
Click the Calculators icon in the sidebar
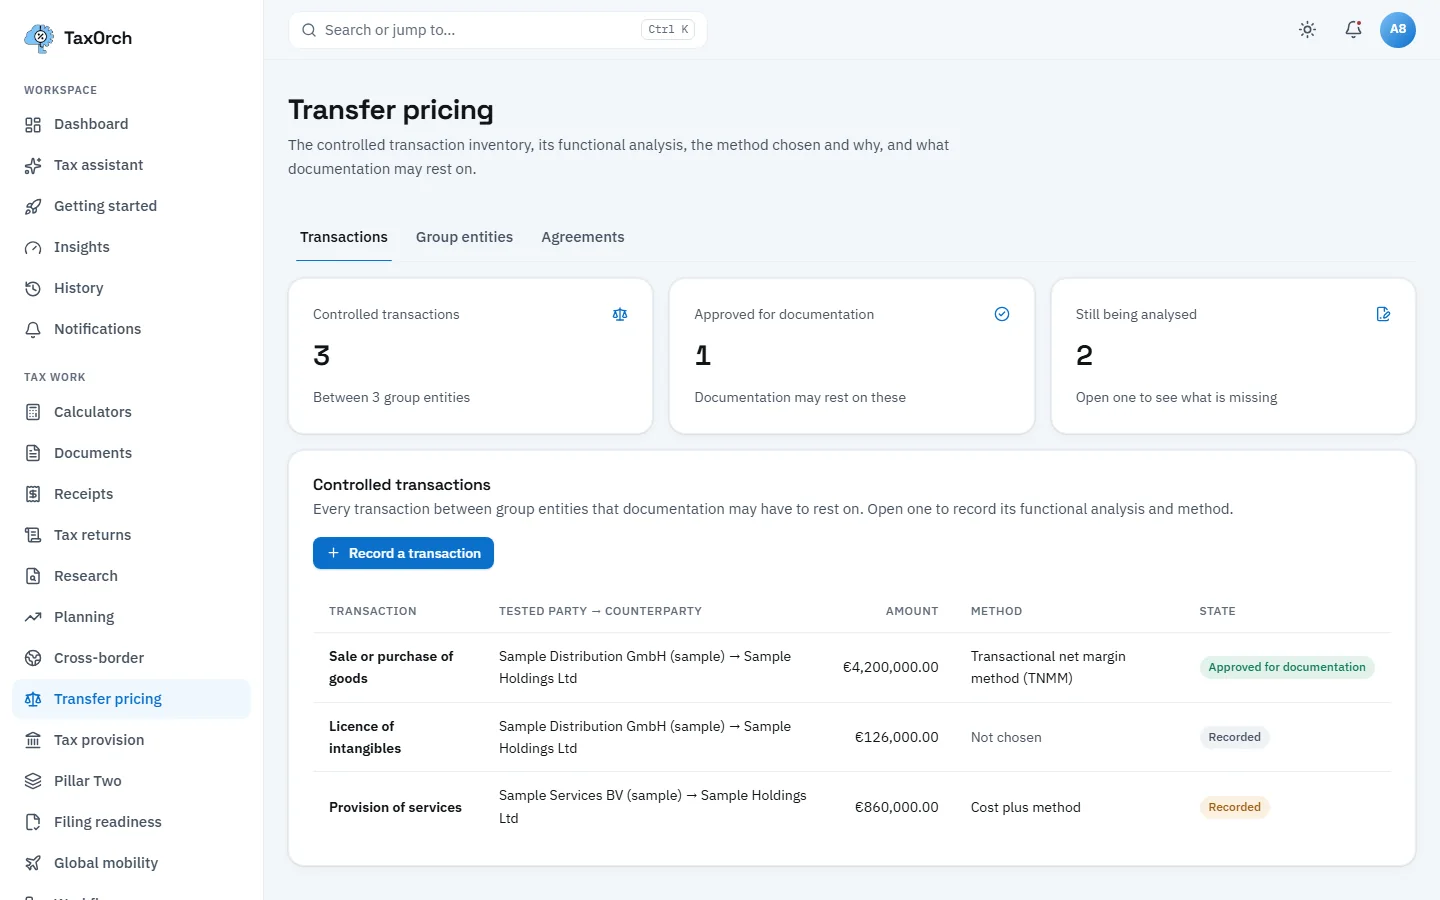click(33, 413)
